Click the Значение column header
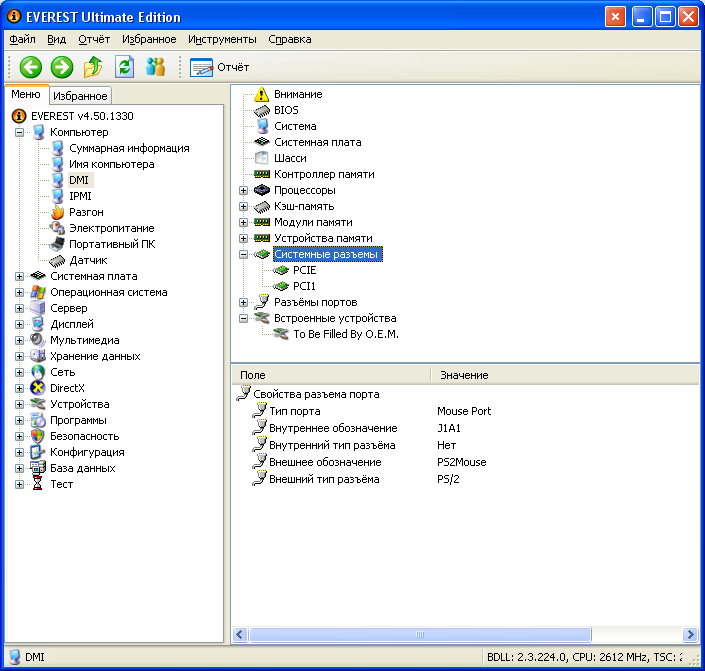This screenshot has height=671, width=705. 565,375
